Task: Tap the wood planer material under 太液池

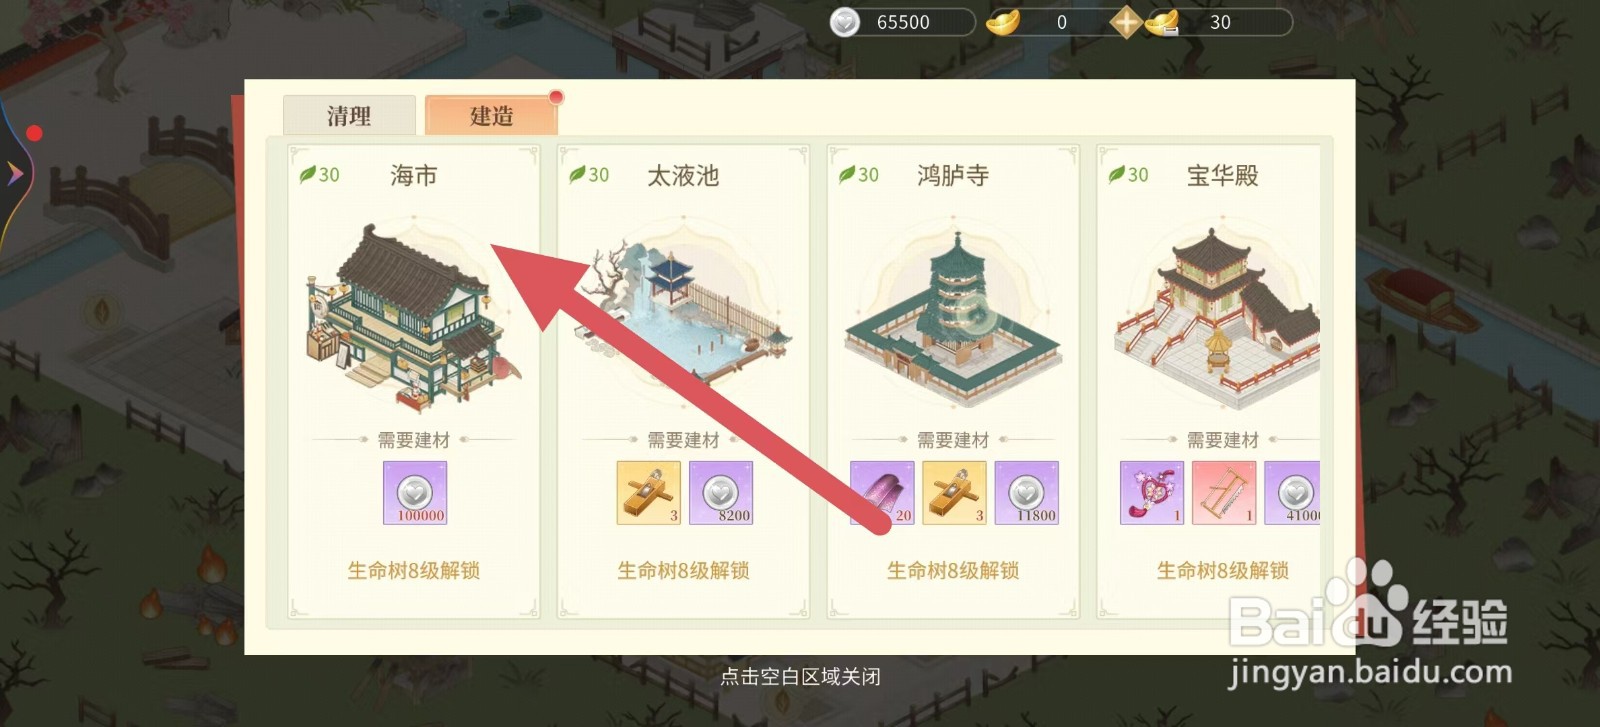Action: point(649,493)
